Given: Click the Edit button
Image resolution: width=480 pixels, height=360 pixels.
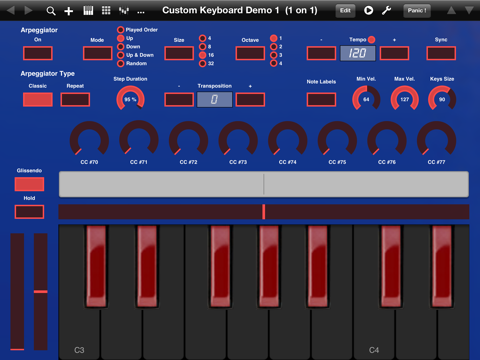Looking at the screenshot, I should pos(345,11).
